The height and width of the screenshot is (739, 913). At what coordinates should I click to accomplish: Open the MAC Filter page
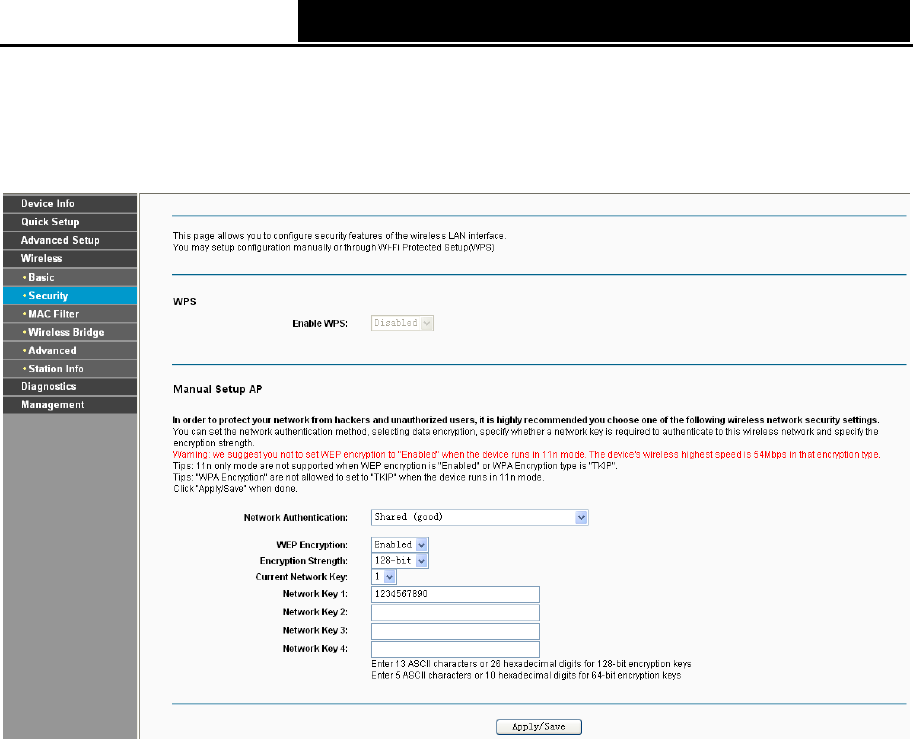[70, 314]
